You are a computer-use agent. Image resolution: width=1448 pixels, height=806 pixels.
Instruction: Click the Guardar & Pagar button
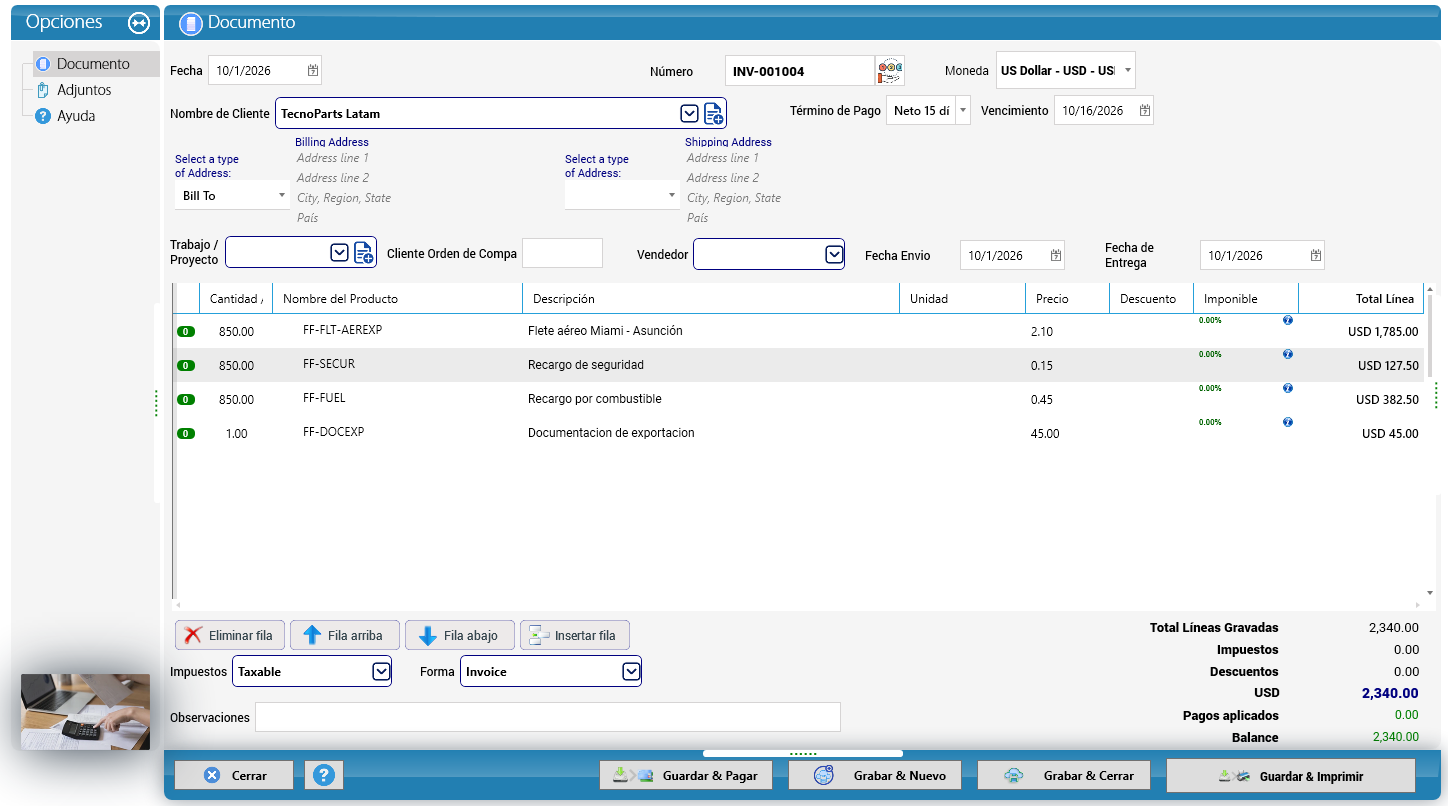coord(688,775)
